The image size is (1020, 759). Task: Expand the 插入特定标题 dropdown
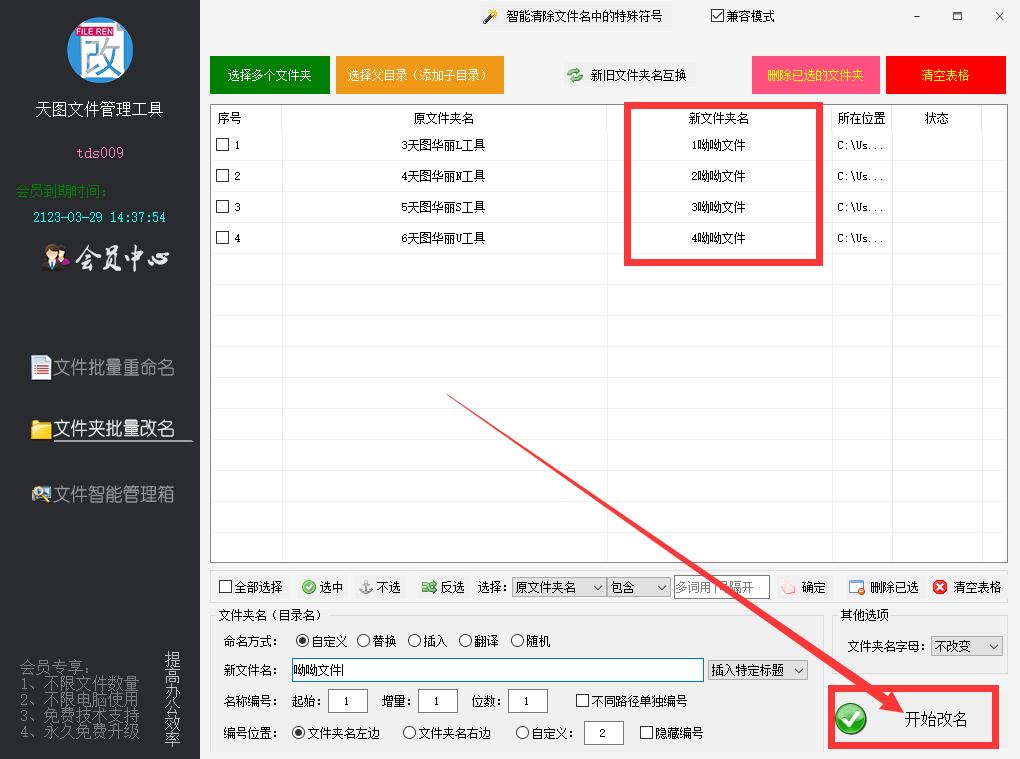point(757,670)
